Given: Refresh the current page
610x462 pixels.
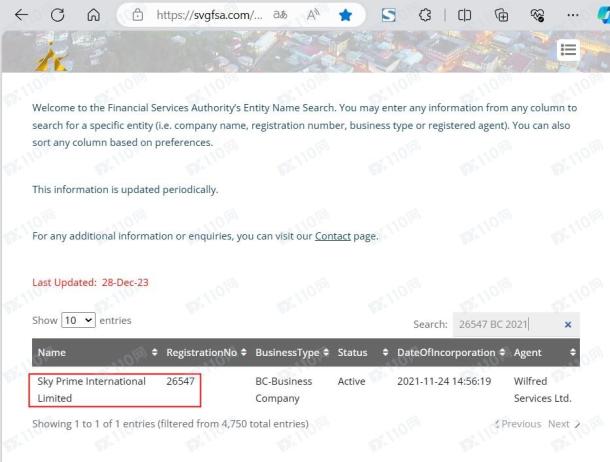Looking at the screenshot, I should [57, 16].
